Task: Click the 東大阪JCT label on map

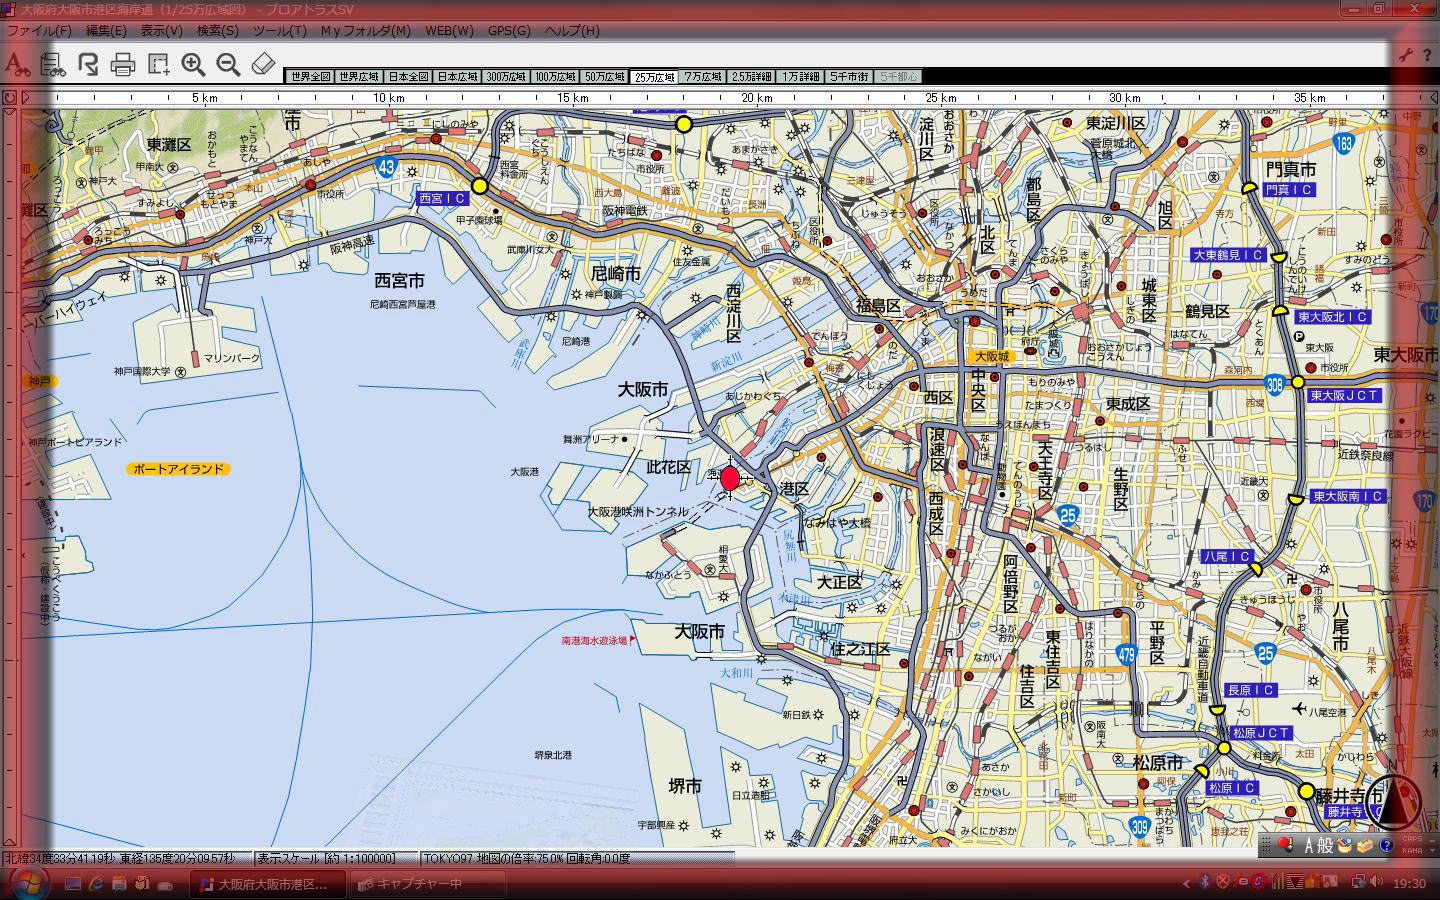Action: (x=1345, y=395)
